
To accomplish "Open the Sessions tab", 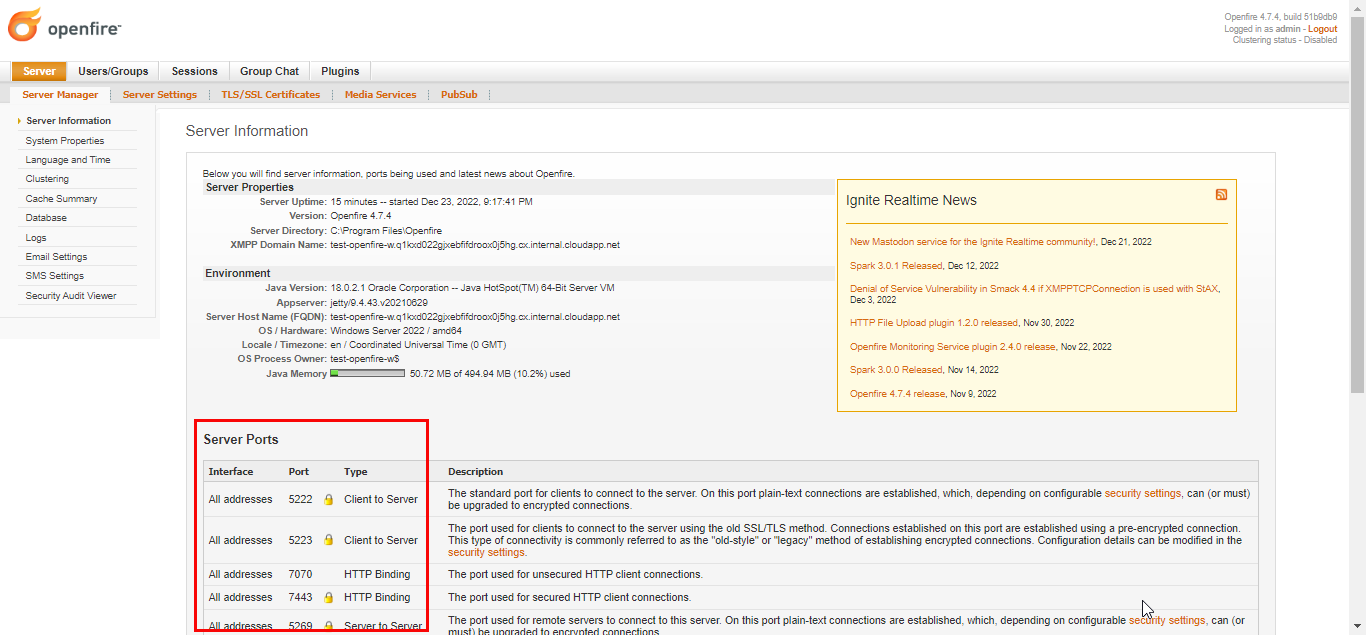I will [194, 71].
